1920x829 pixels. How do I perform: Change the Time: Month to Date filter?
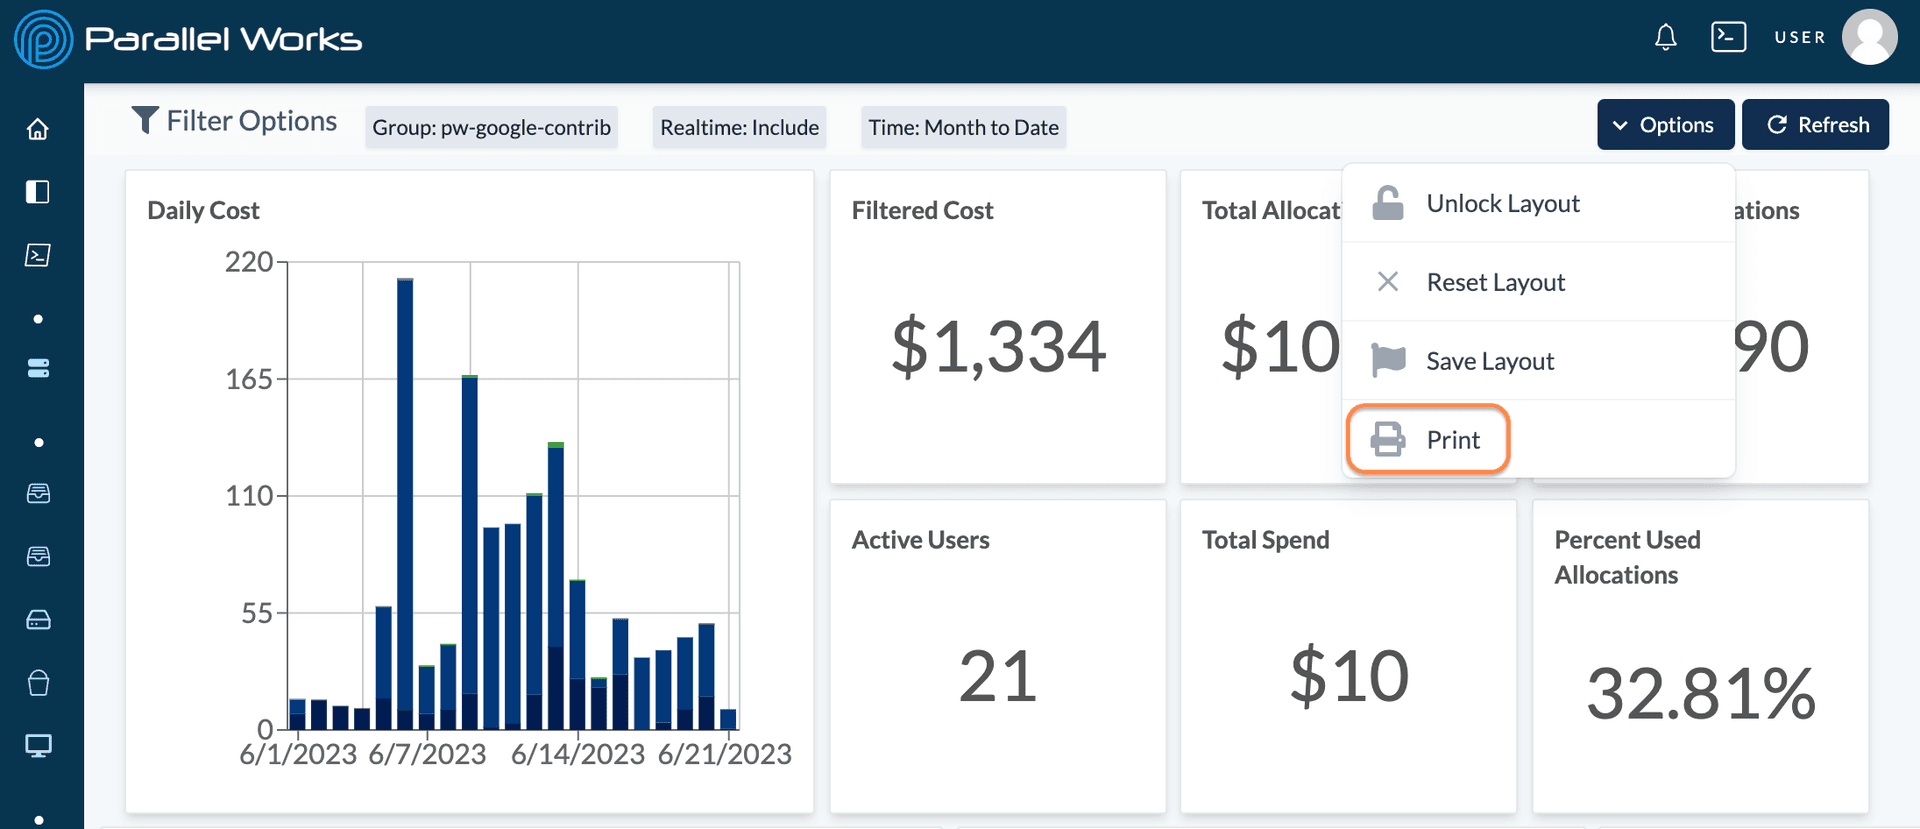pos(963,128)
